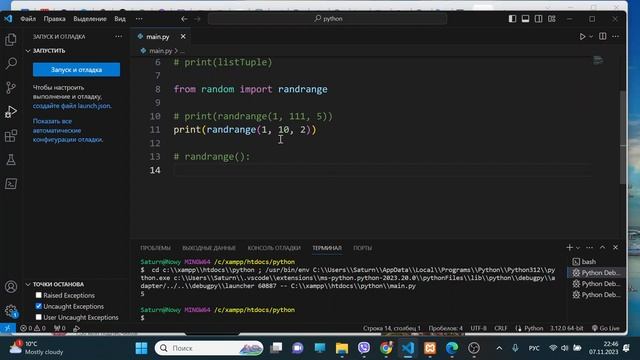Screen dimensions: 640x360
Task: Close the main.py editor tab
Action: point(183,36)
